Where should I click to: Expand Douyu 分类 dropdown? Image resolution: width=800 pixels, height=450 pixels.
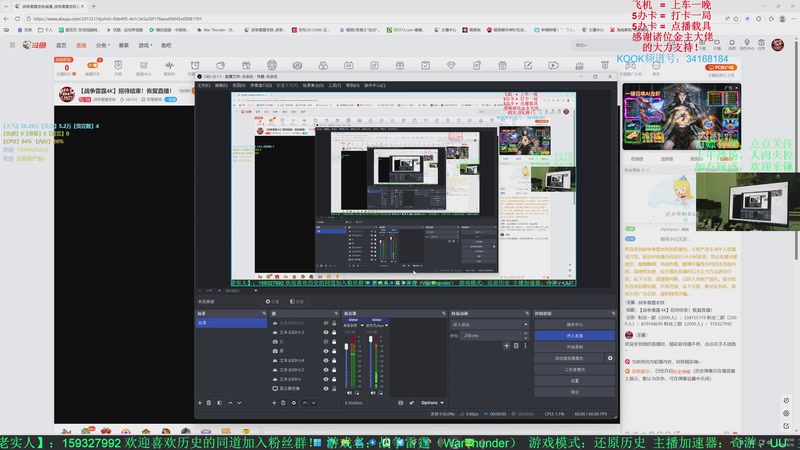click(x=103, y=45)
